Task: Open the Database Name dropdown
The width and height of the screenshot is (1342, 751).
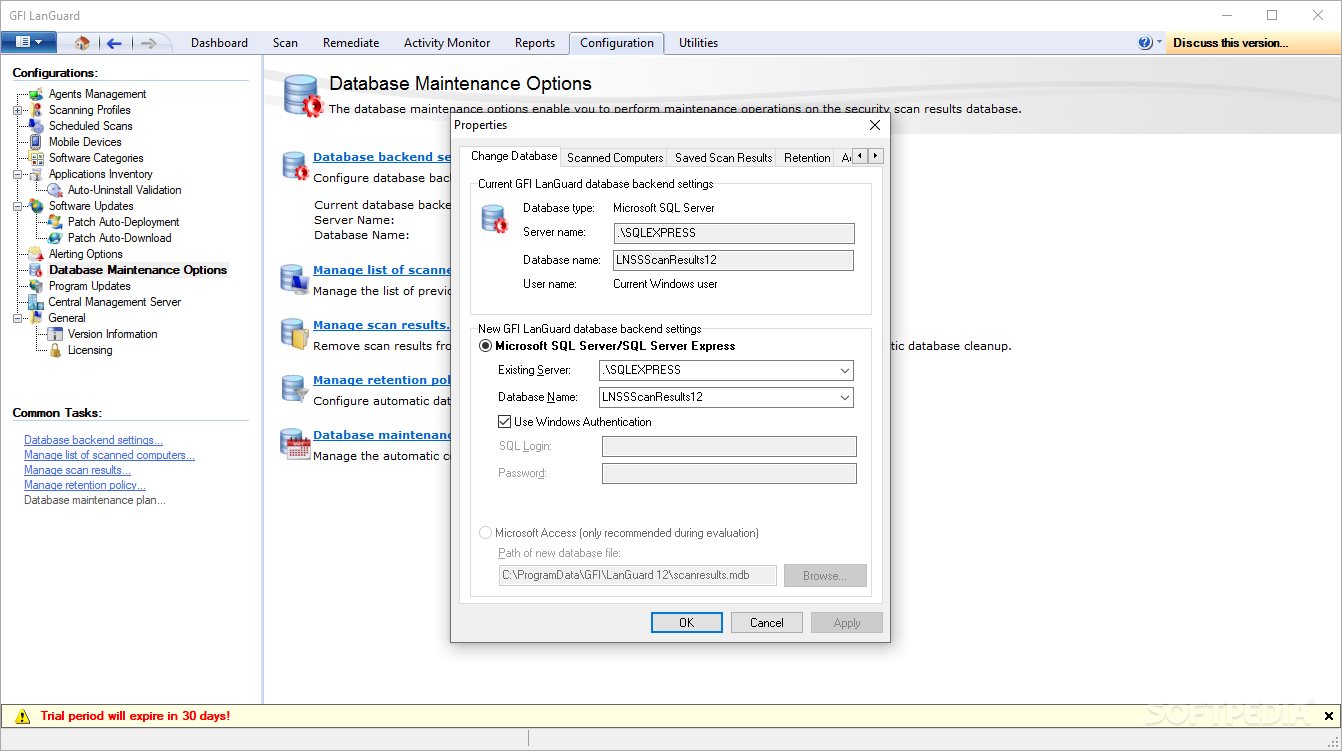Action: click(x=845, y=397)
